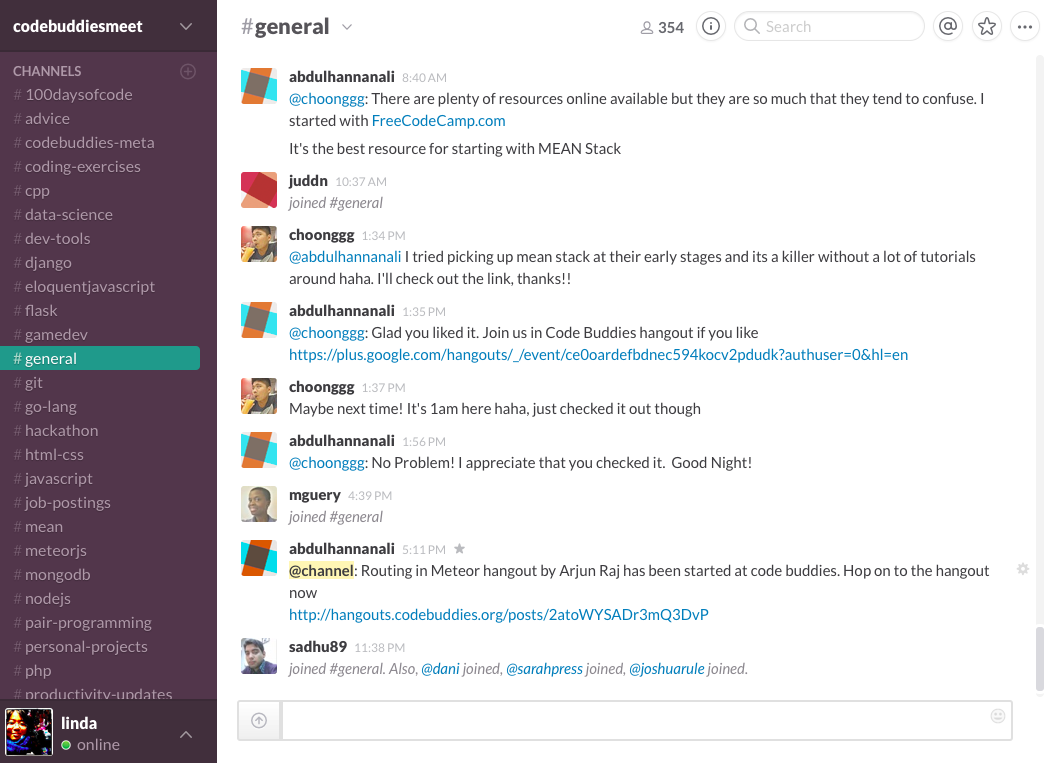Open the emoji picker in the message box

[997, 716]
